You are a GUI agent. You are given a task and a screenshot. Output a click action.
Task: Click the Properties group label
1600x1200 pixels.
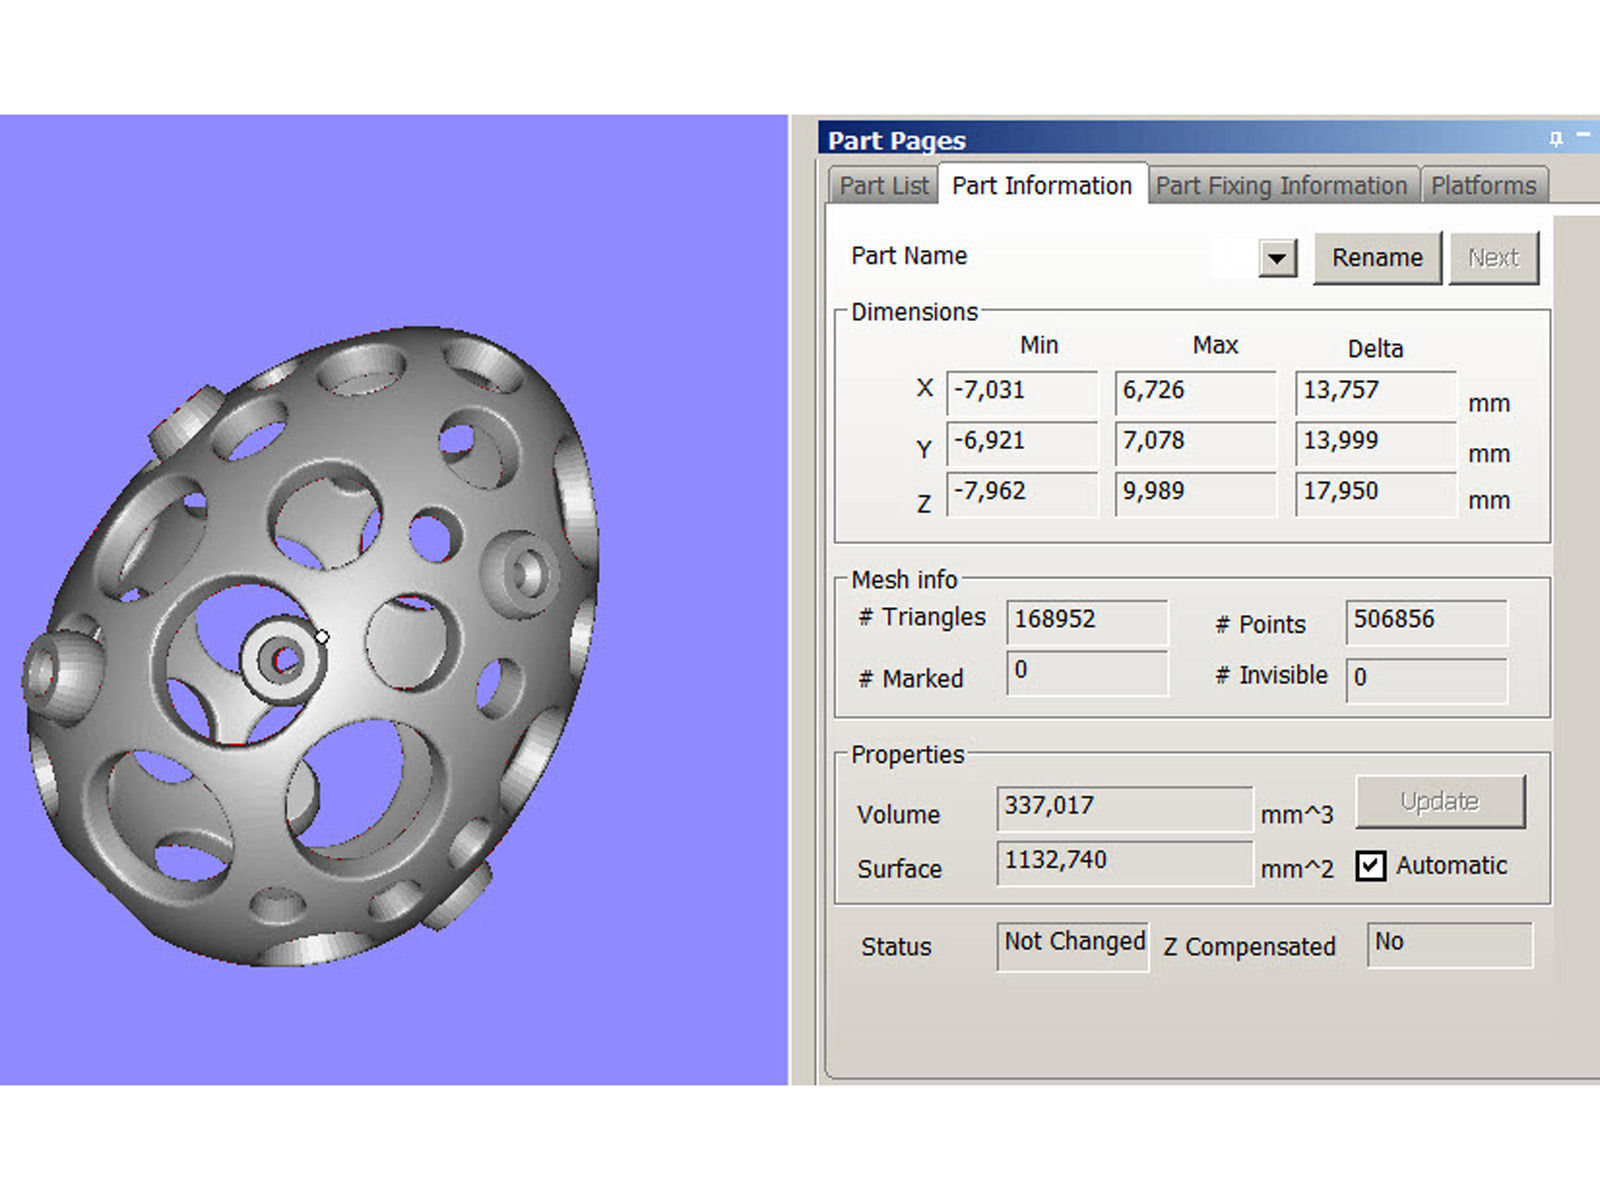pos(907,755)
